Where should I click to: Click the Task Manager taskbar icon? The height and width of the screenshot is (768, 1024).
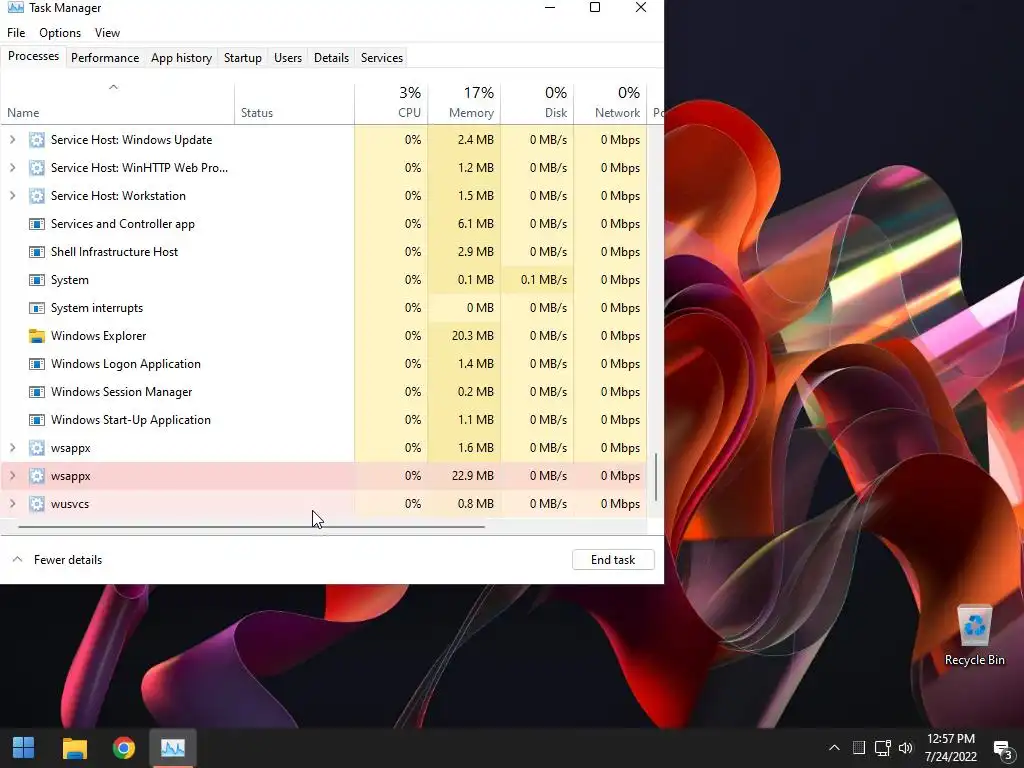(x=173, y=748)
